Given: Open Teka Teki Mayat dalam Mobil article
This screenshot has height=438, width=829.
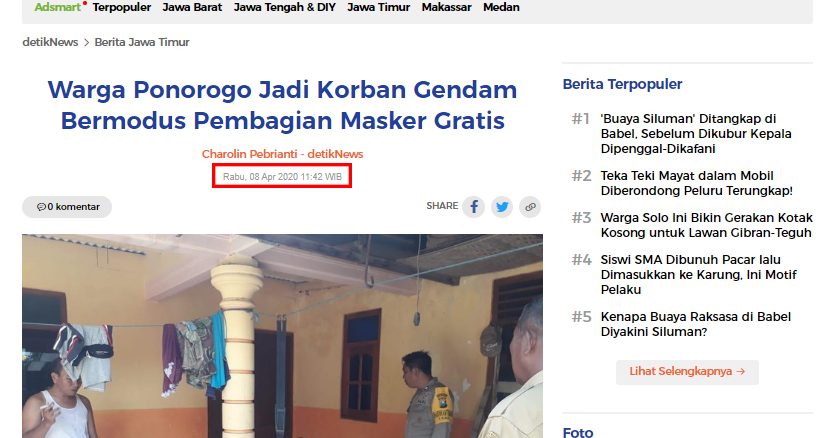Looking at the screenshot, I should click(696, 183).
